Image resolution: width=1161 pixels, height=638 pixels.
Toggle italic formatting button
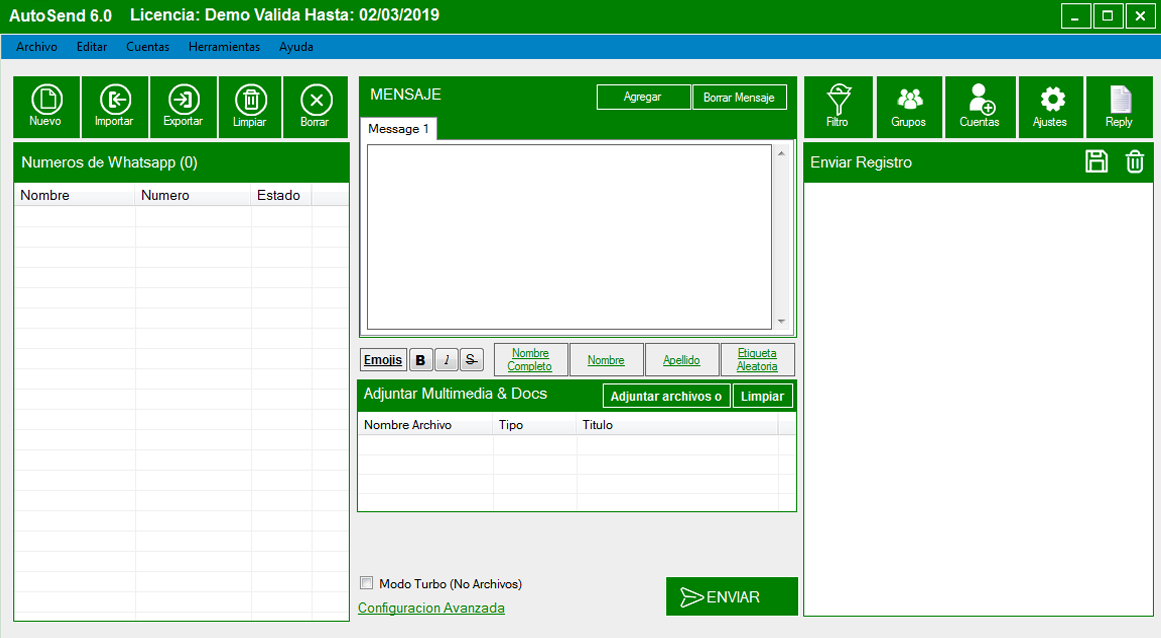446,360
